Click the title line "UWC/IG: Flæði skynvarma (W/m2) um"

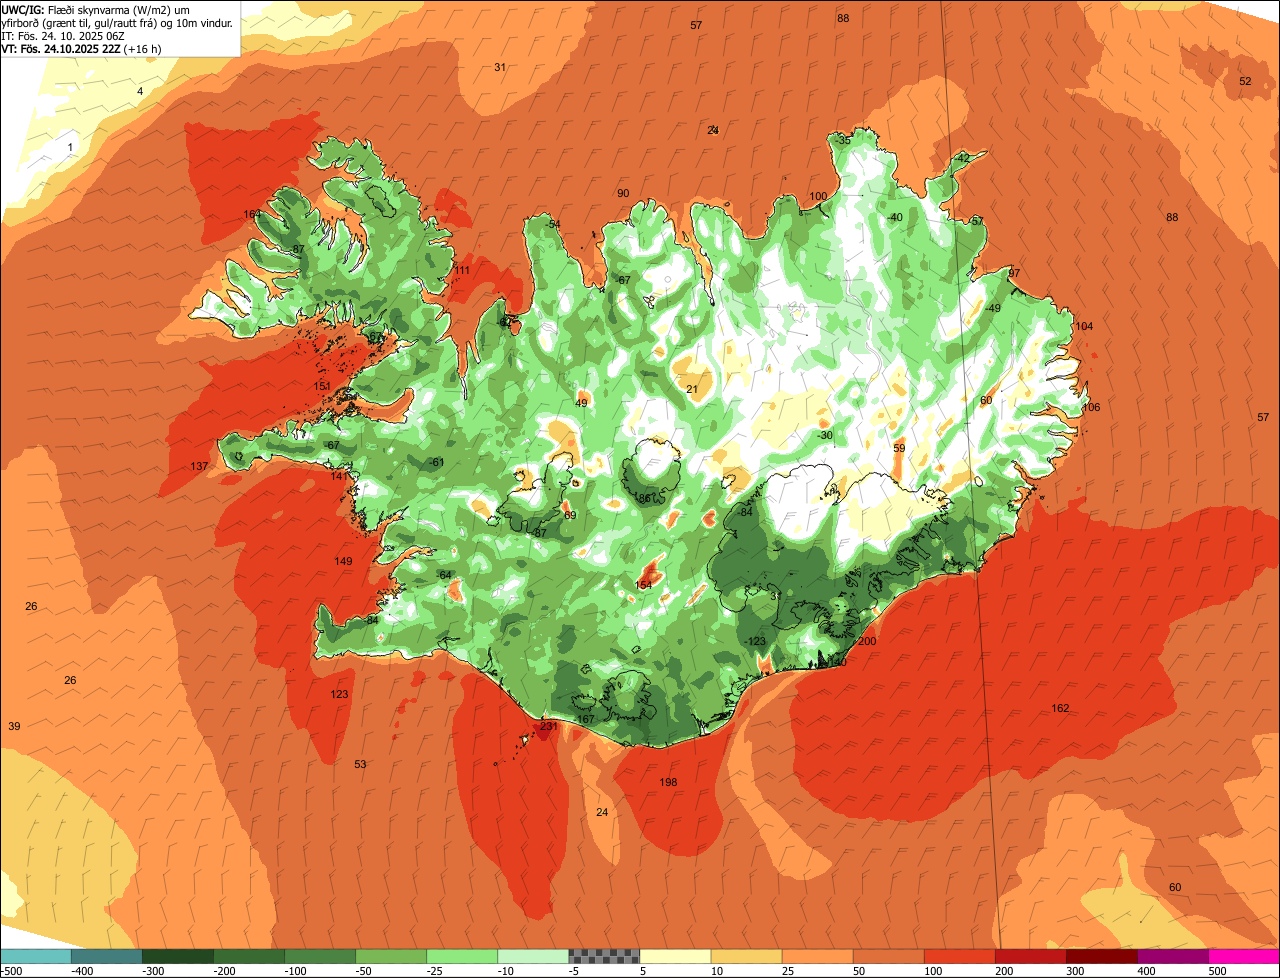(x=96, y=9)
